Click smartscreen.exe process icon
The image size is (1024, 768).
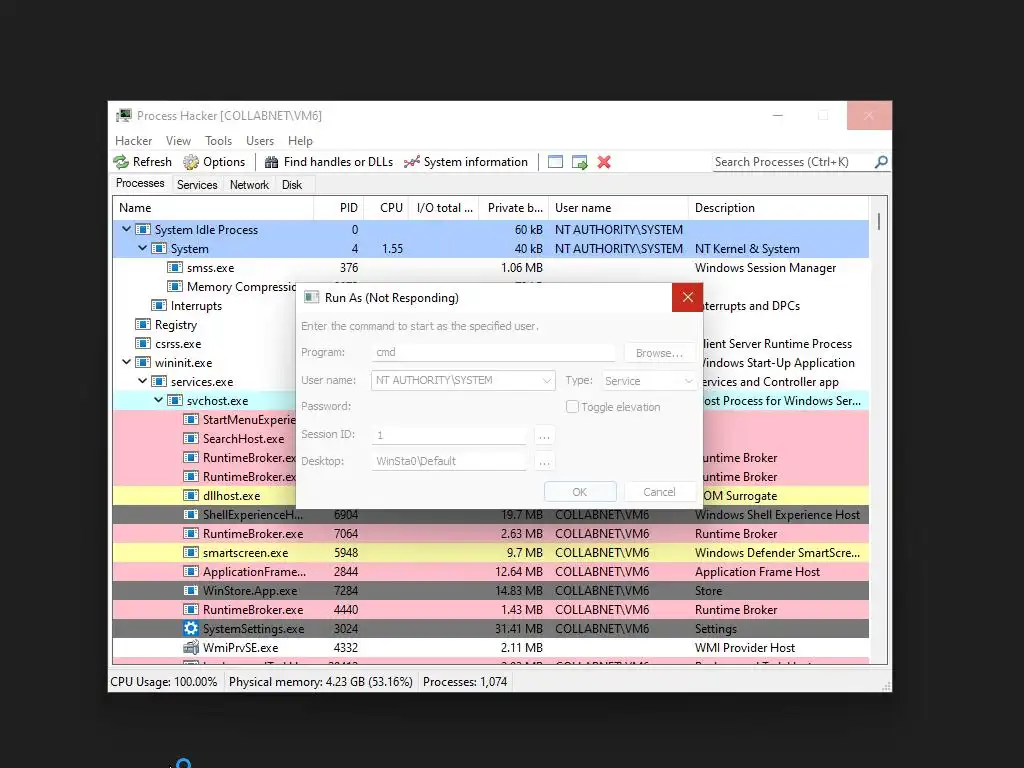[191, 552]
